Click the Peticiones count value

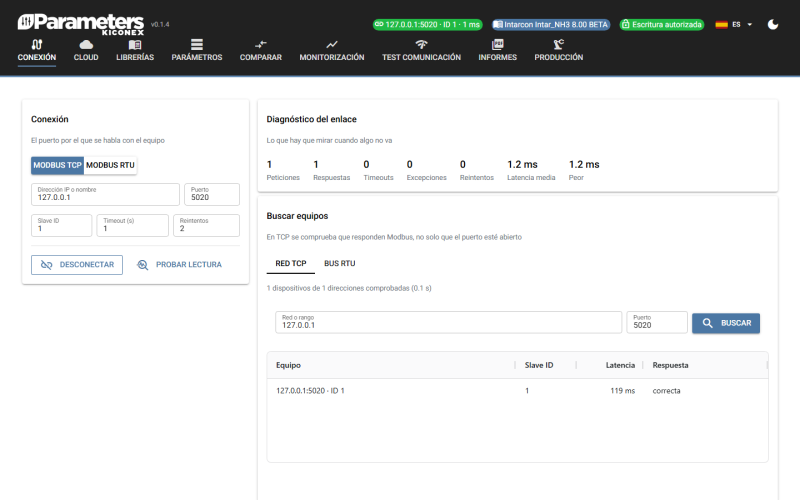269,164
